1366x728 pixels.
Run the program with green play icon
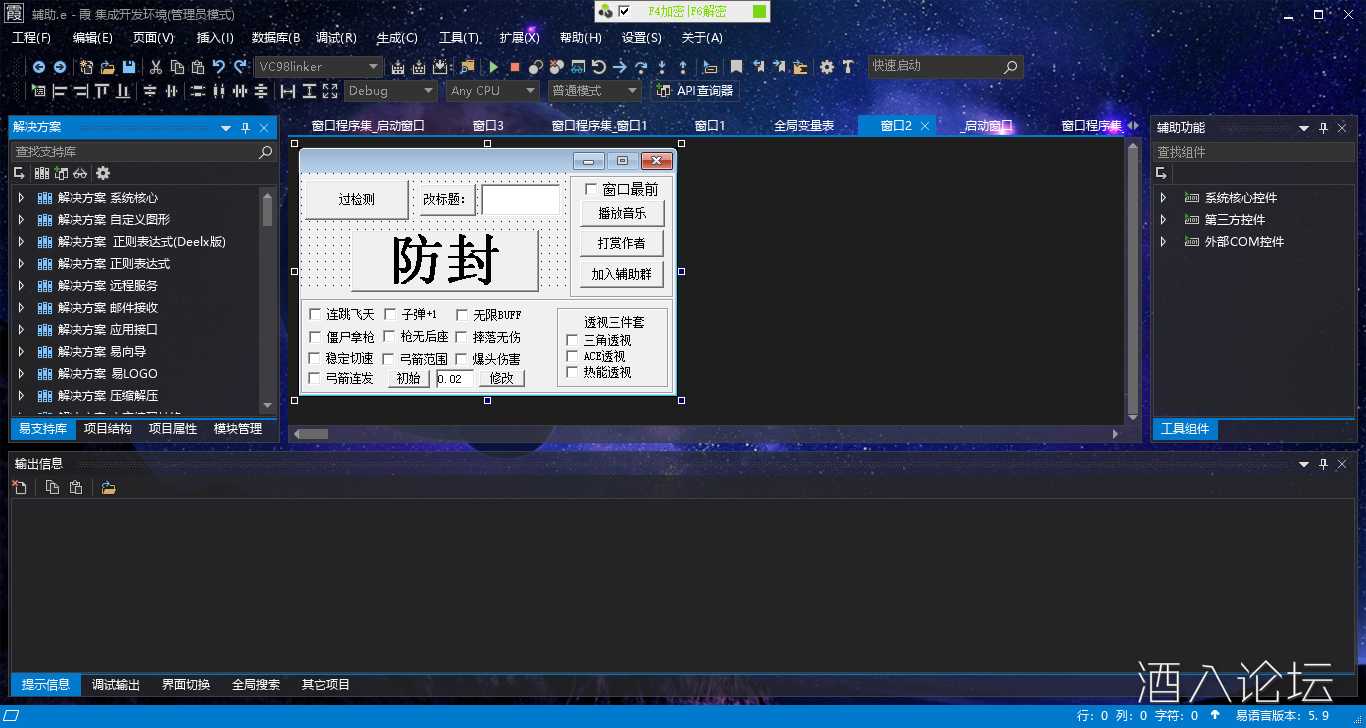point(494,67)
